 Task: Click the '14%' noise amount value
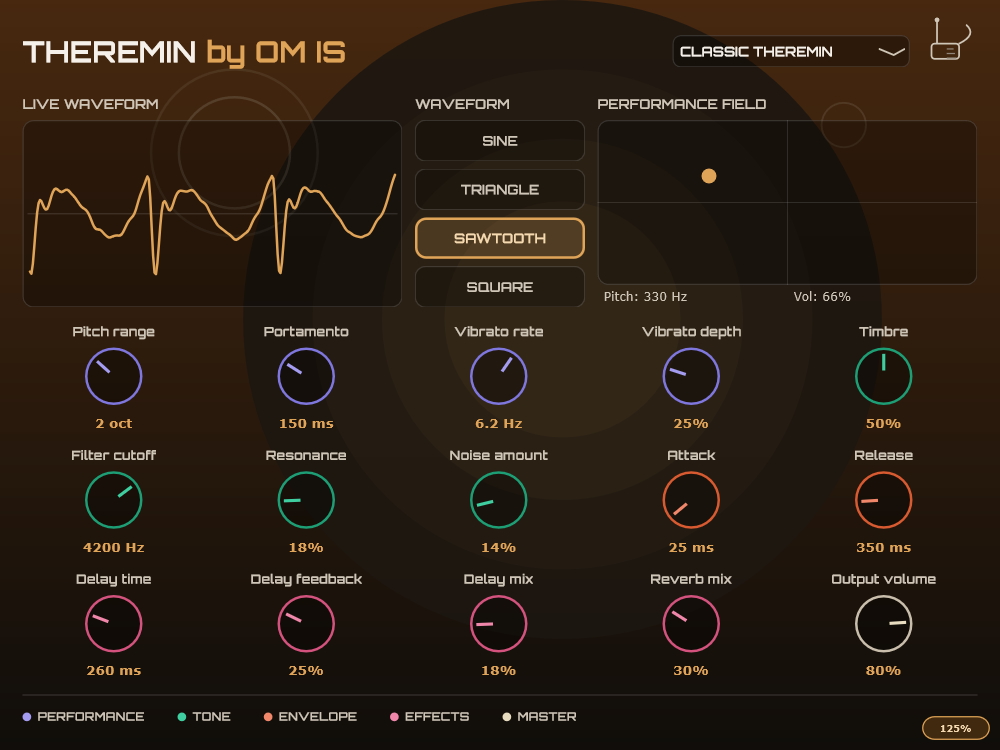point(499,547)
